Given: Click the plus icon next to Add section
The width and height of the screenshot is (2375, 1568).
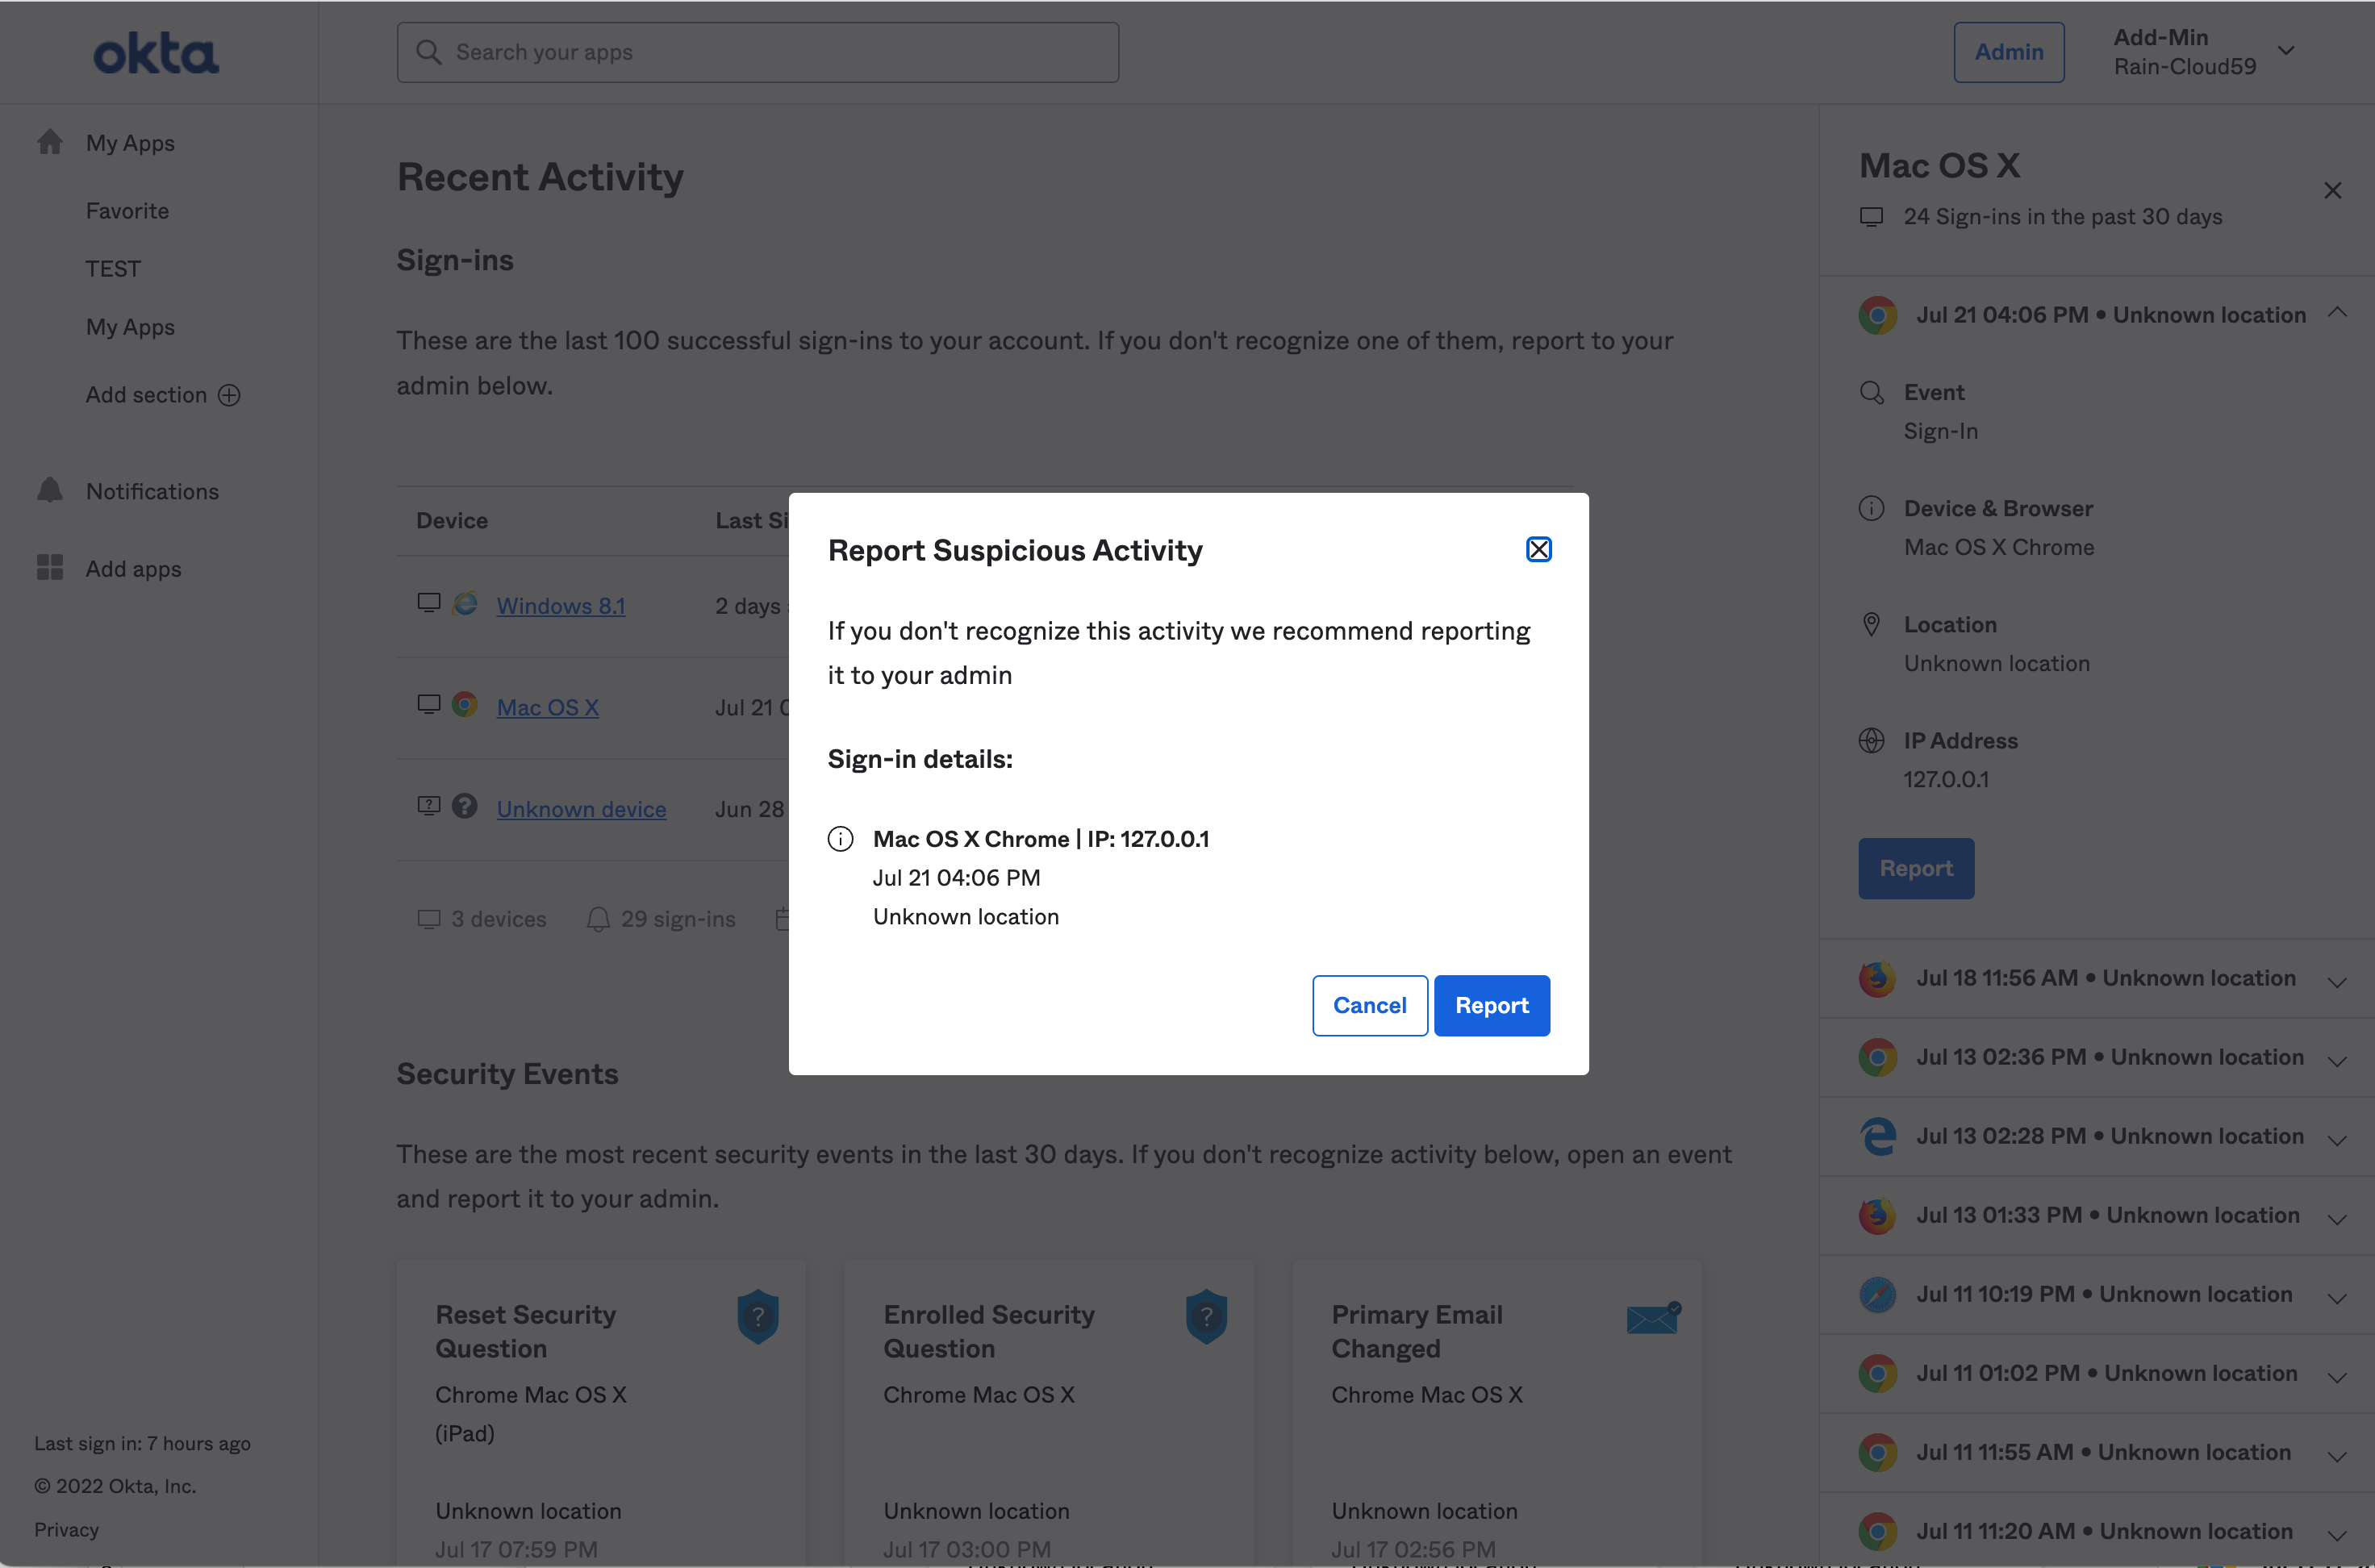Looking at the screenshot, I should (229, 395).
